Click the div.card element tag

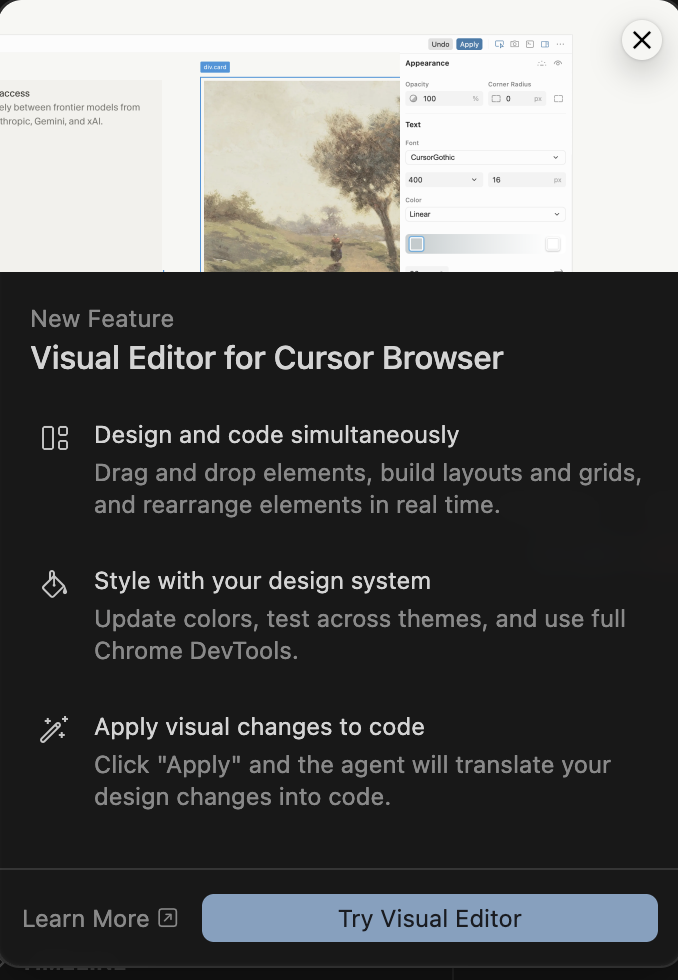pyautogui.click(x=215, y=67)
